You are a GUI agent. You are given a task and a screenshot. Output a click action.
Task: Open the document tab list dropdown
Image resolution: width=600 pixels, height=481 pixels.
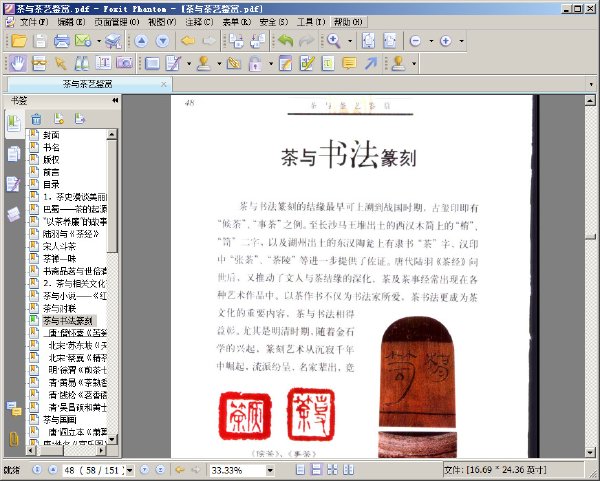pos(591,84)
